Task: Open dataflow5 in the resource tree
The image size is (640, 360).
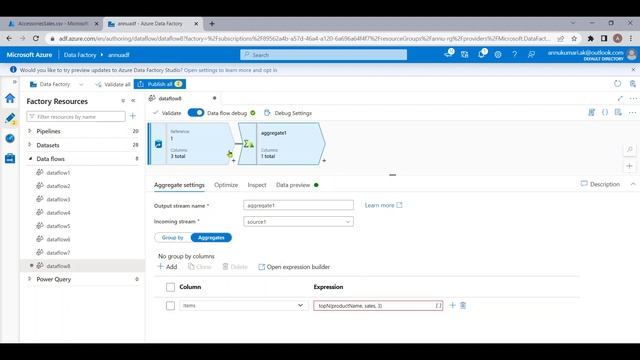Action: pyautogui.click(x=58, y=226)
